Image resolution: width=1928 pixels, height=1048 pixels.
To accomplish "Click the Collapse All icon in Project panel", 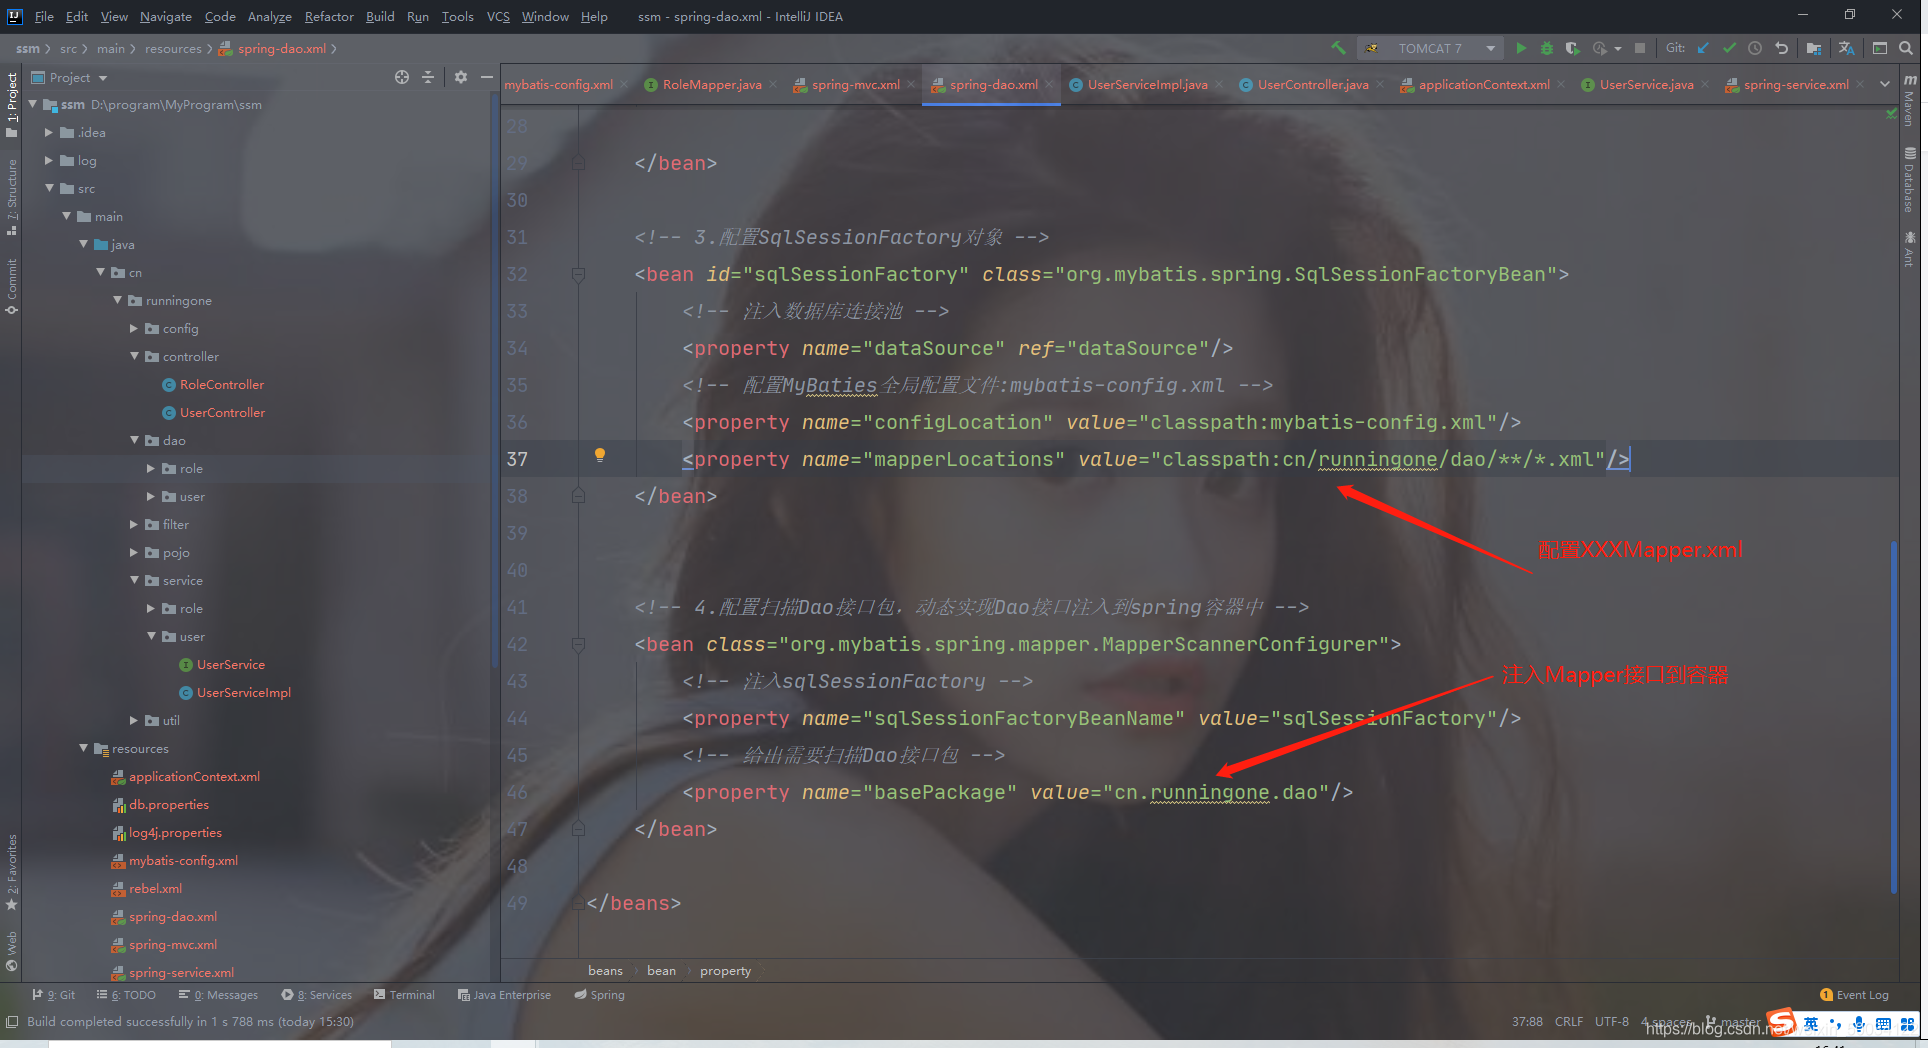I will point(428,77).
